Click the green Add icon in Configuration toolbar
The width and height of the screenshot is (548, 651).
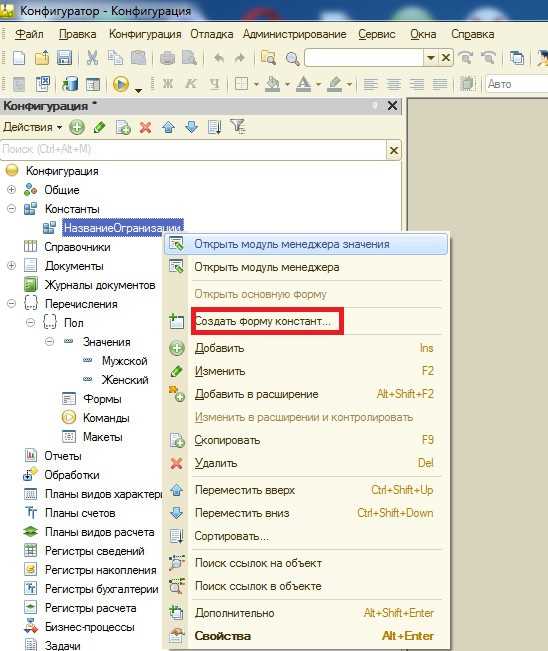tap(77, 127)
